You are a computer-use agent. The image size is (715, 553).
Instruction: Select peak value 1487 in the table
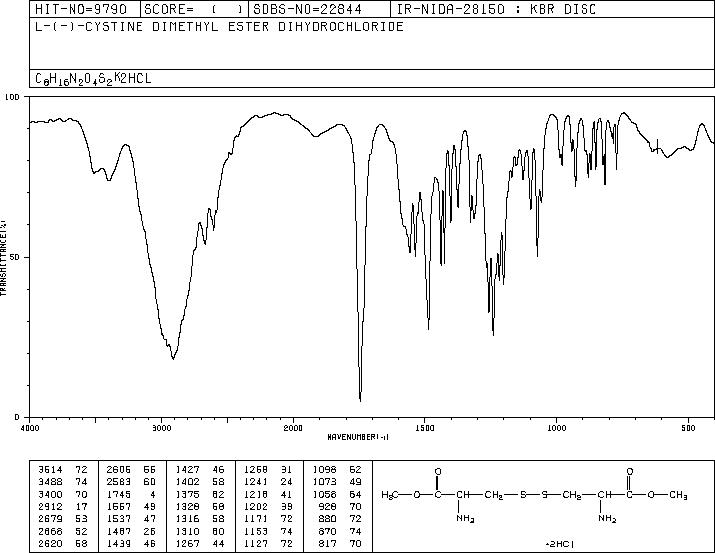[x=119, y=531]
